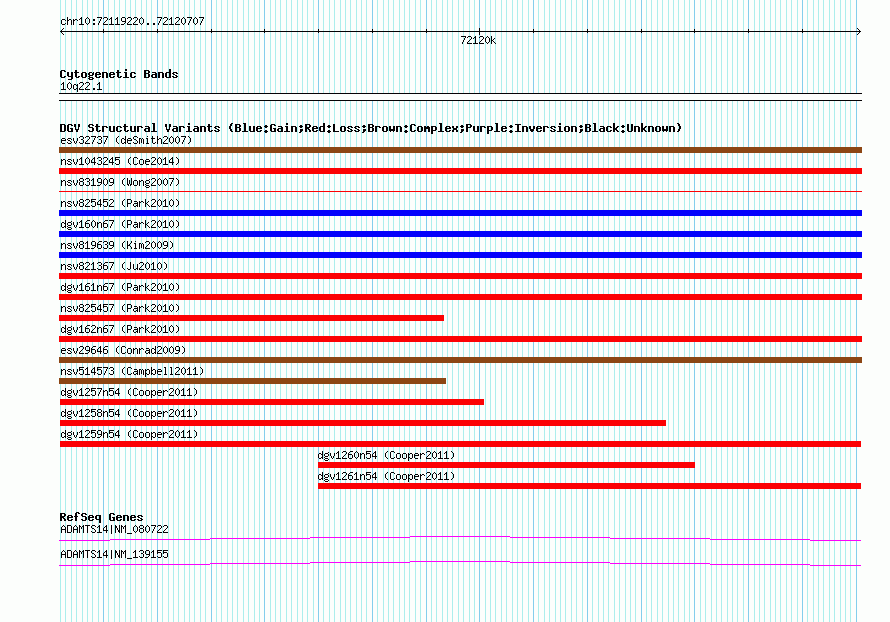Open dgv1261n54 (Cooper2011) label
This screenshot has height=622, width=890.
[x=386, y=476]
